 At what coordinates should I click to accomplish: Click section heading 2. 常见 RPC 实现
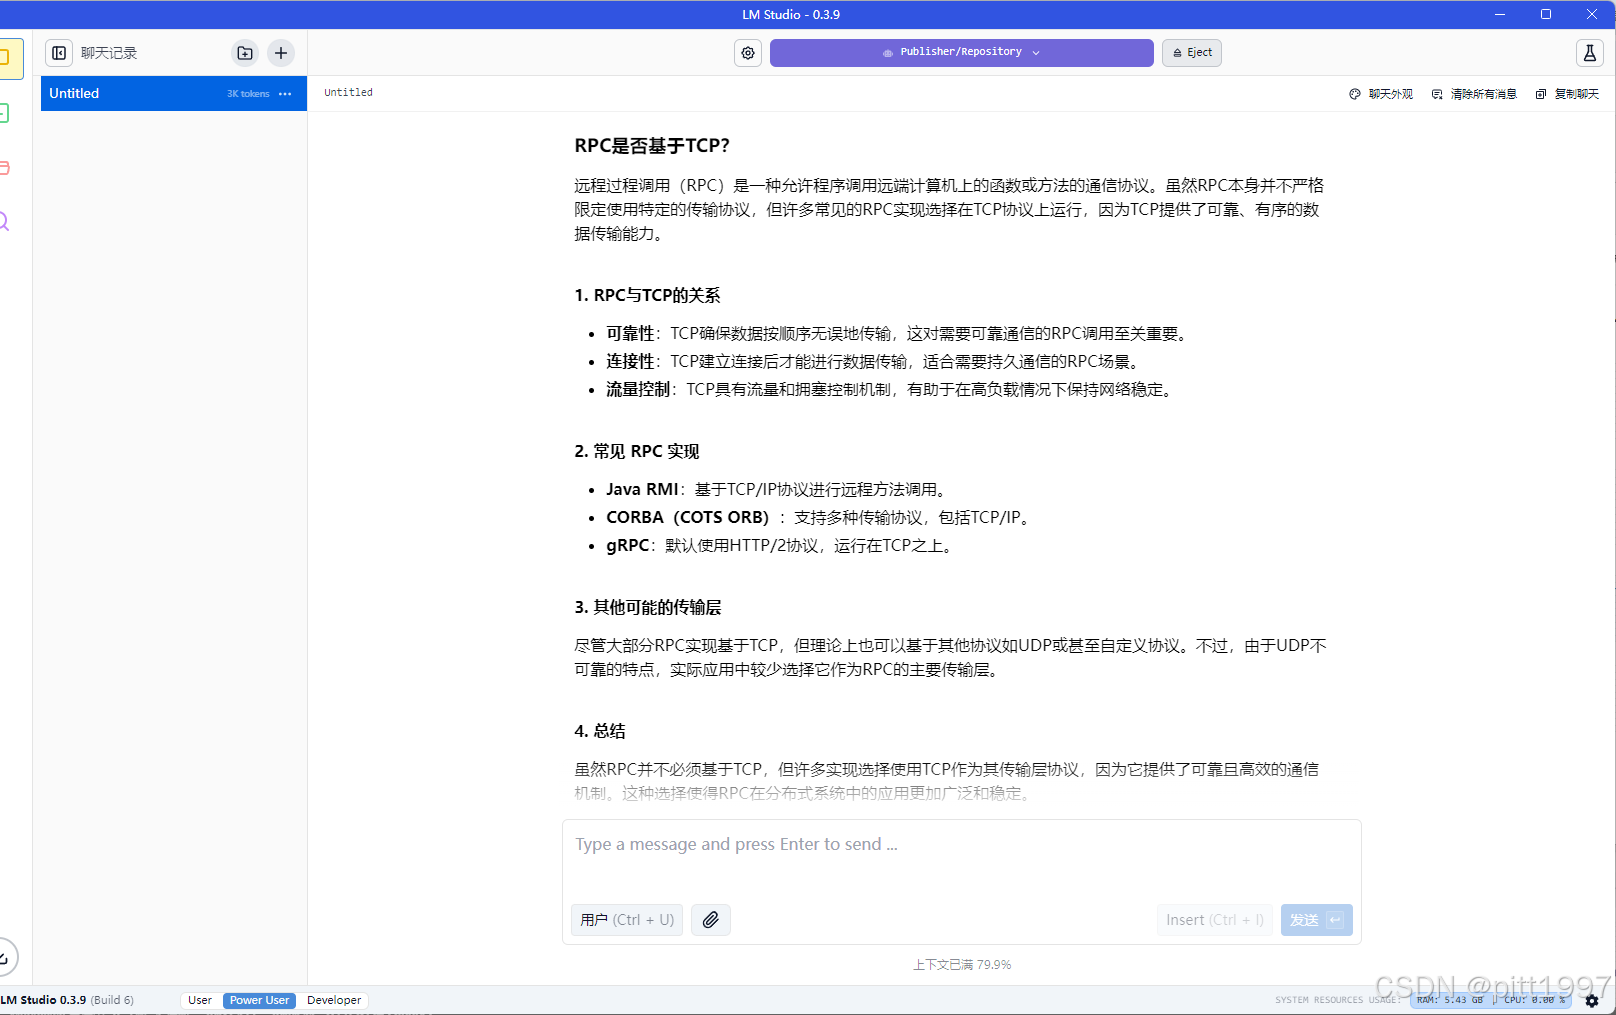637,452
